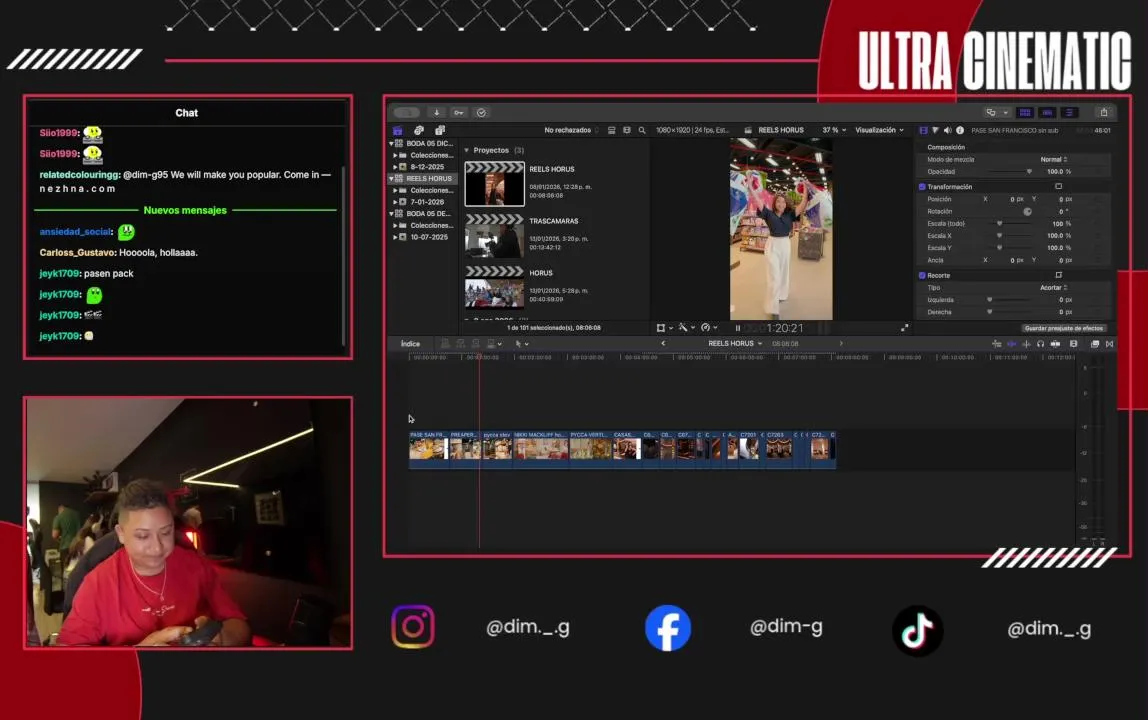1148x720 pixels.
Task: Show the onscreen Crop controls icon
Action: (1059, 275)
